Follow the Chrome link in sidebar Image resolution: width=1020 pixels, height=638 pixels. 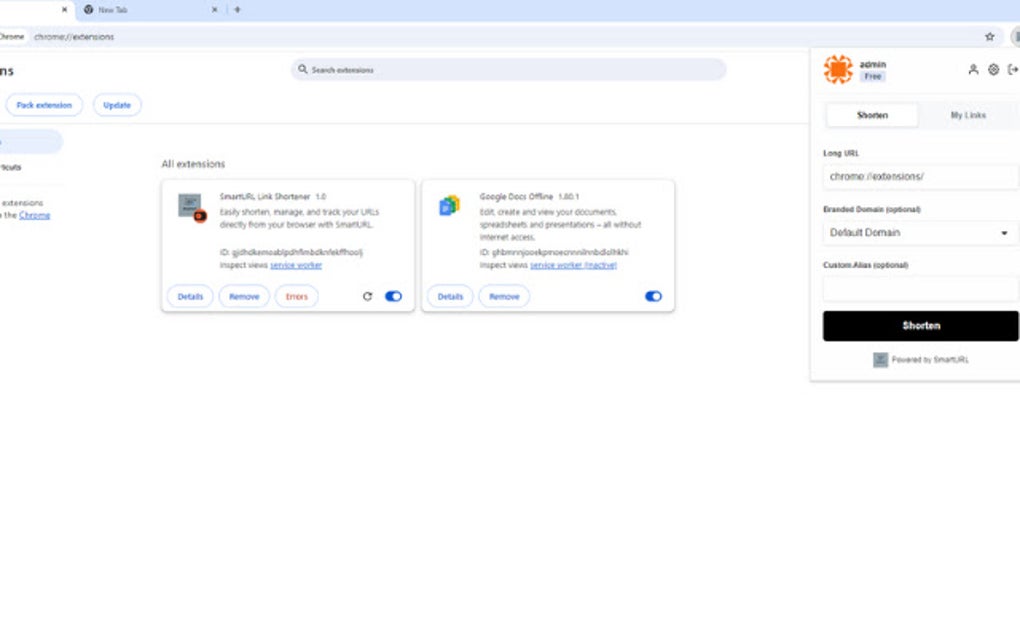click(x=34, y=215)
